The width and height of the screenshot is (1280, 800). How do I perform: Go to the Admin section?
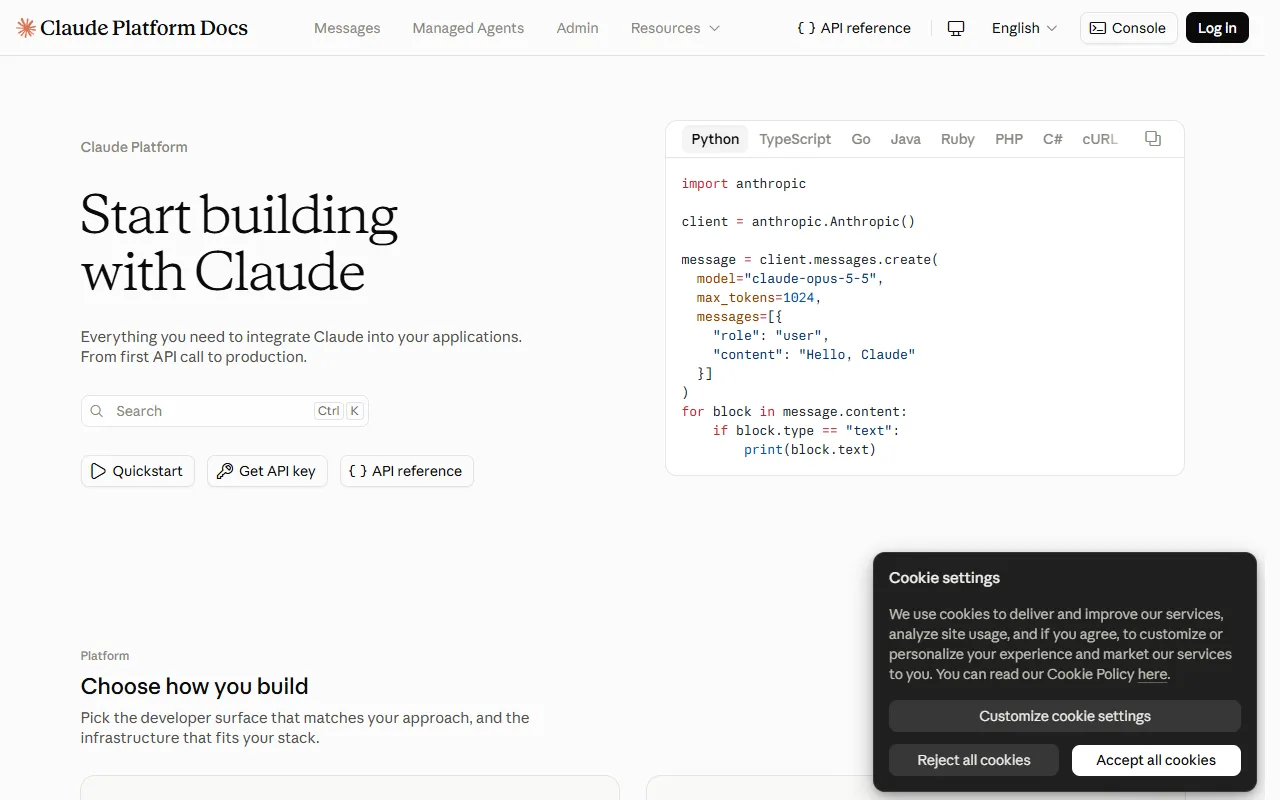(x=578, y=28)
